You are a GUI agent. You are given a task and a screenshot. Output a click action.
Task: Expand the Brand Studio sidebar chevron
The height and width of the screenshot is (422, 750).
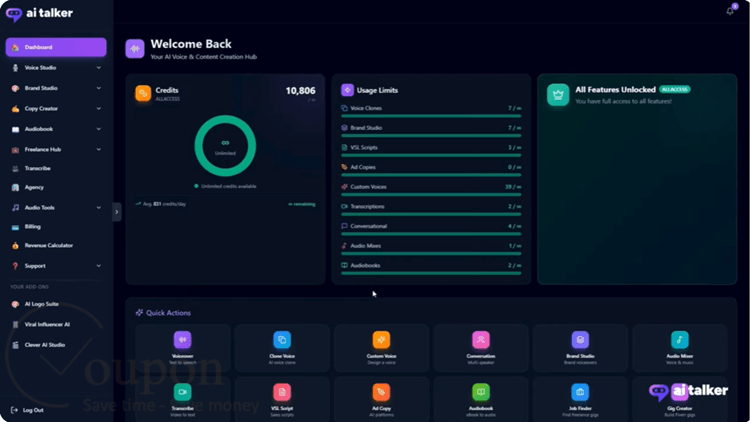(99, 88)
